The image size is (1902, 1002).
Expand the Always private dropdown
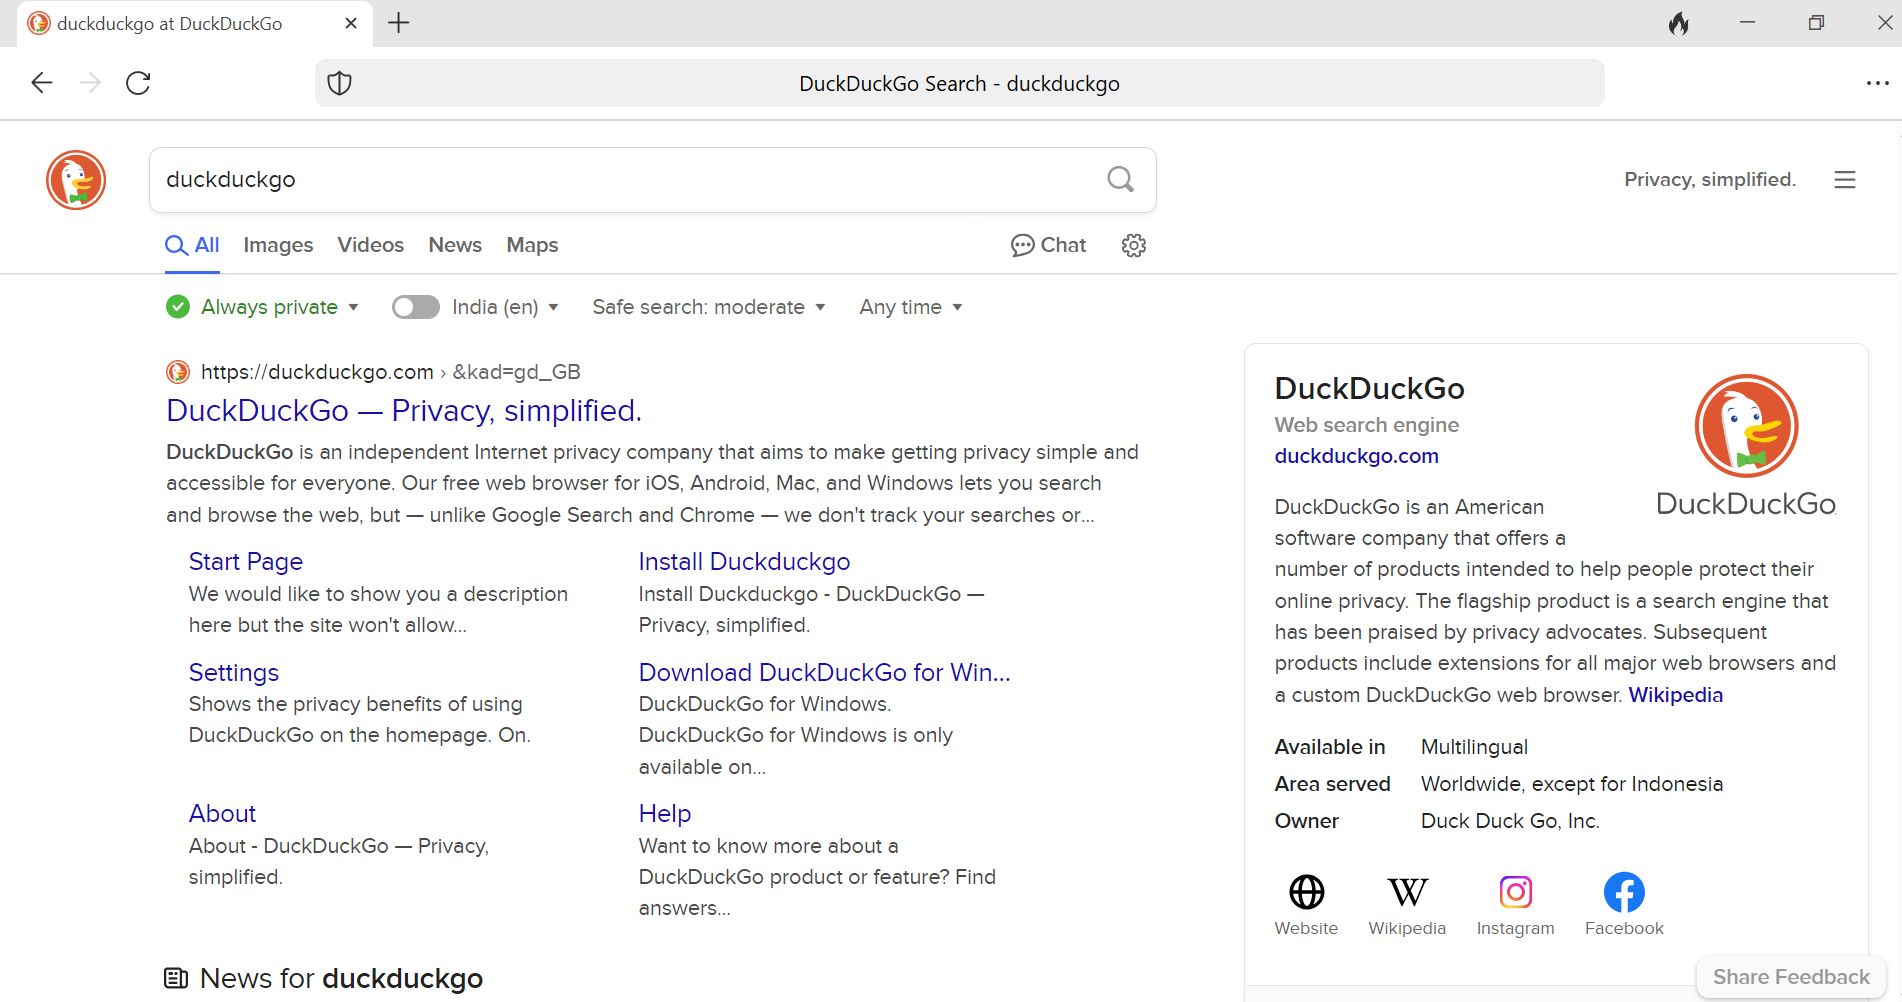[280, 307]
